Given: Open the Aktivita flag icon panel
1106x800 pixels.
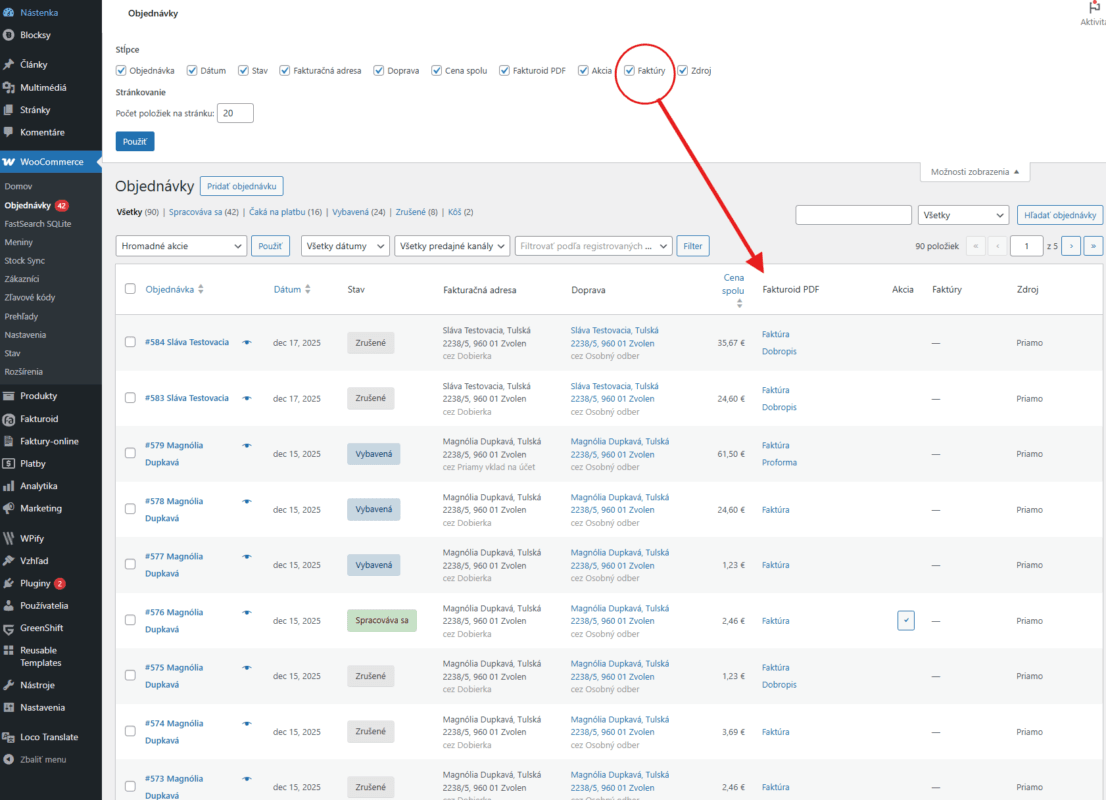Looking at the screenshot, I should point(1094,8).
